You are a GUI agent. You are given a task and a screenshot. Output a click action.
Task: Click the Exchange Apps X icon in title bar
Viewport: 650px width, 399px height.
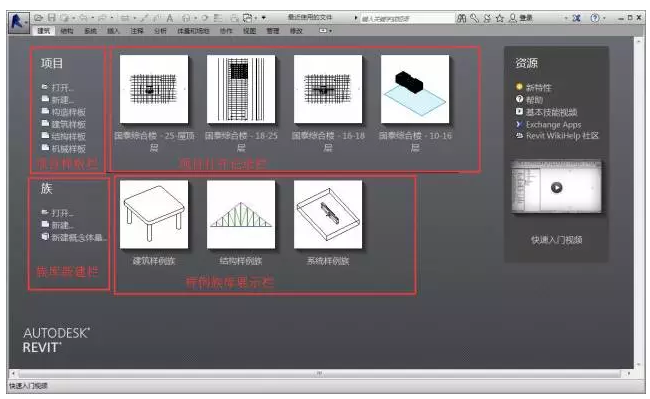click(576, 18)
